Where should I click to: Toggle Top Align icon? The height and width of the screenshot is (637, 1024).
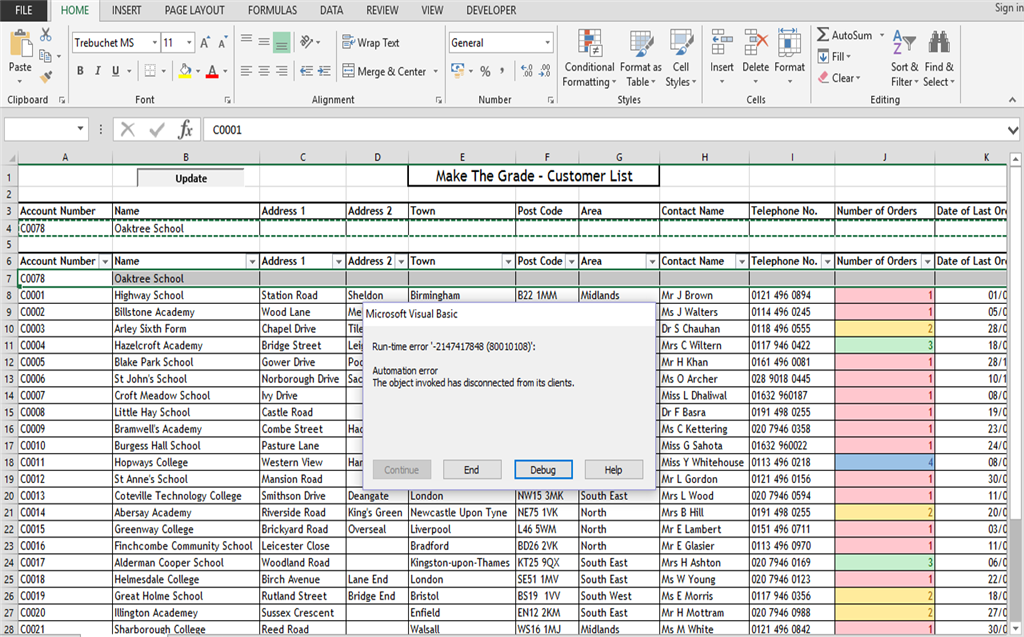pos(246,41)
